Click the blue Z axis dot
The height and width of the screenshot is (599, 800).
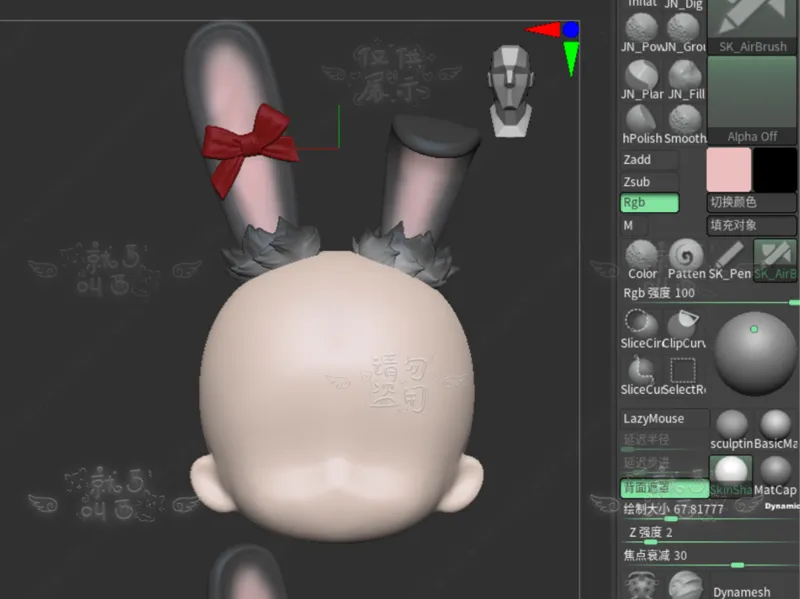click(x=571, y=30)
